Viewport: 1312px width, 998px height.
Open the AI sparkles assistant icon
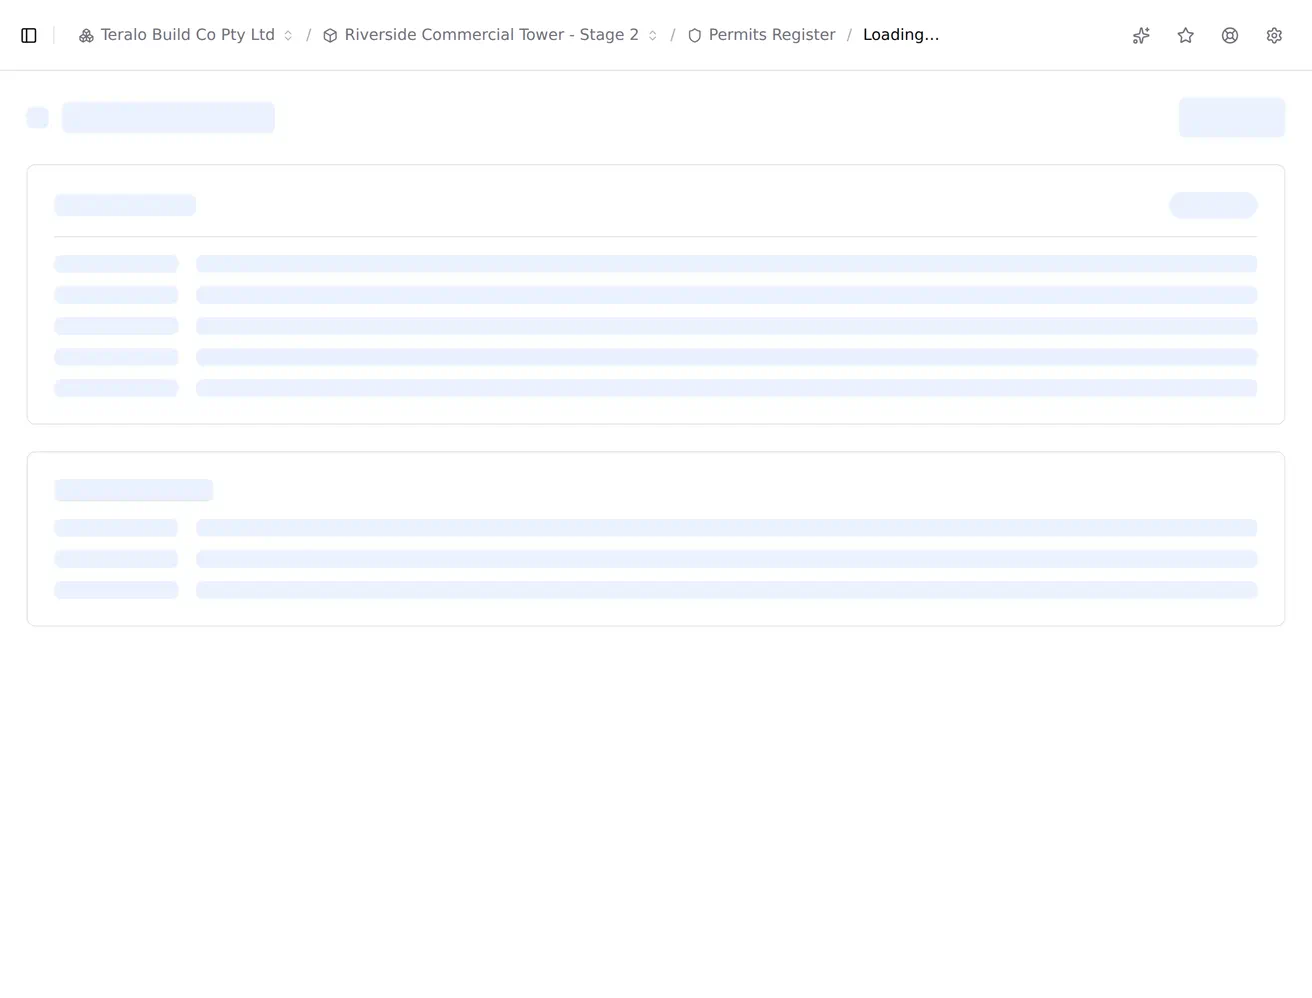1141,35
